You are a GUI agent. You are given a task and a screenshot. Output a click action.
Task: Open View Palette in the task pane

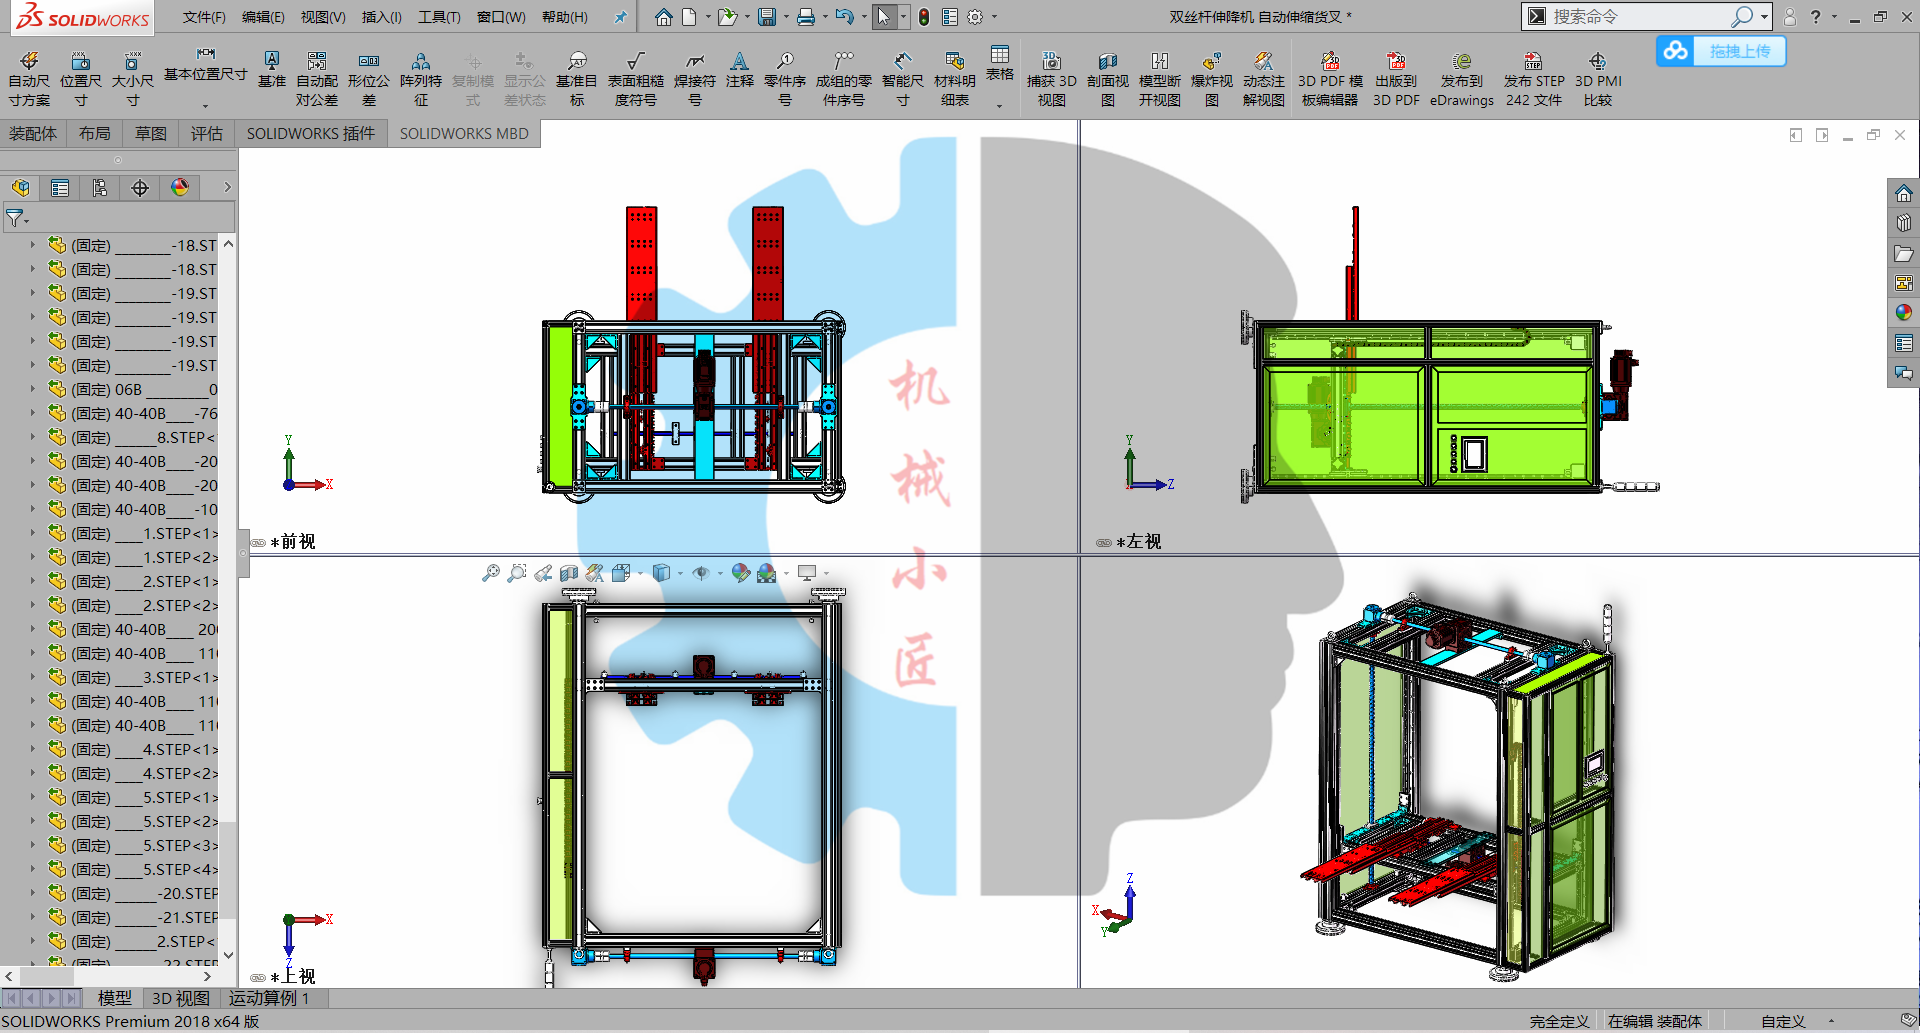[x=1903, y=283]
